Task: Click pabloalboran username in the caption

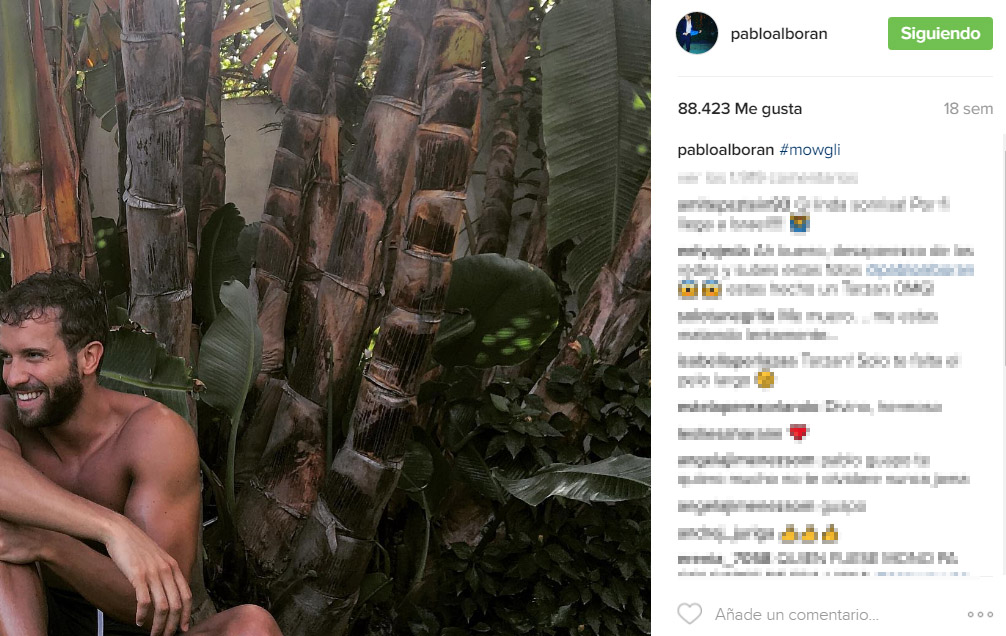Action: point(726,150)
